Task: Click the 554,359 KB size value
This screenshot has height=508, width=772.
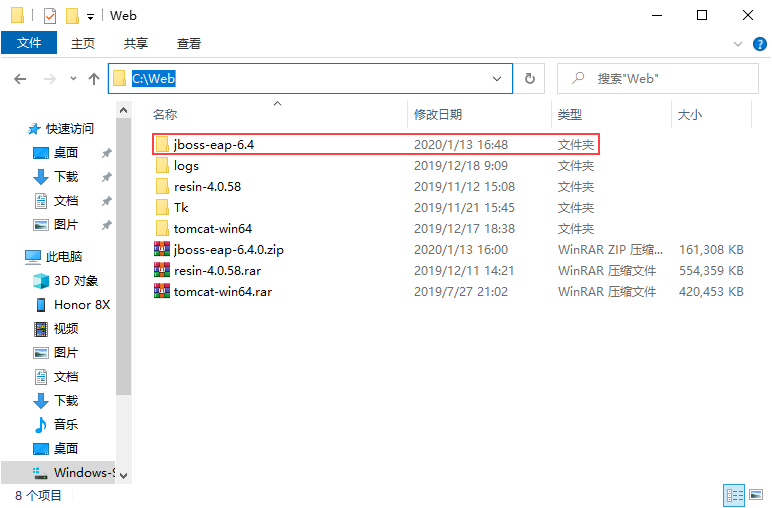Action: [x=711, y=271]
